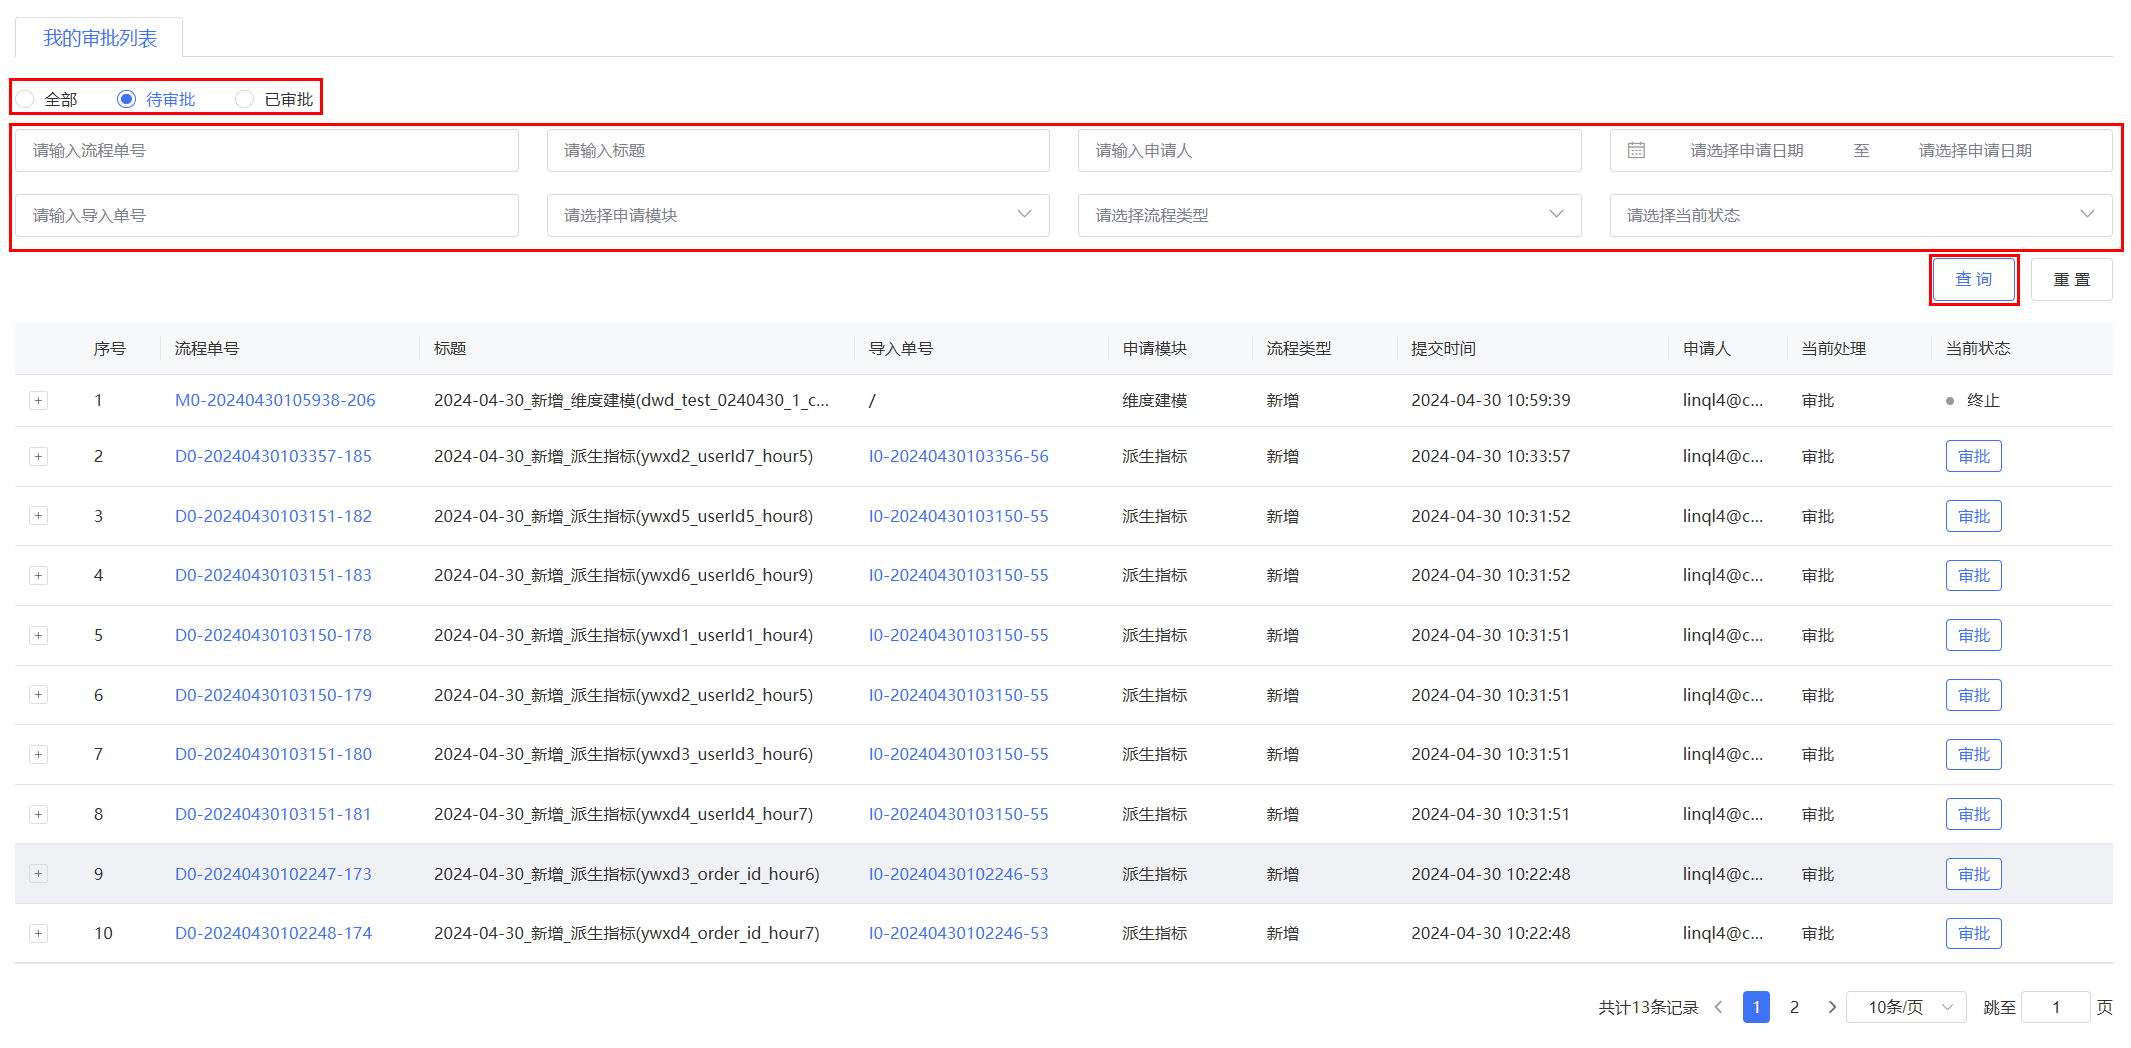
Task: Expand row 6 with plus icon
Action: coord(38,695)
